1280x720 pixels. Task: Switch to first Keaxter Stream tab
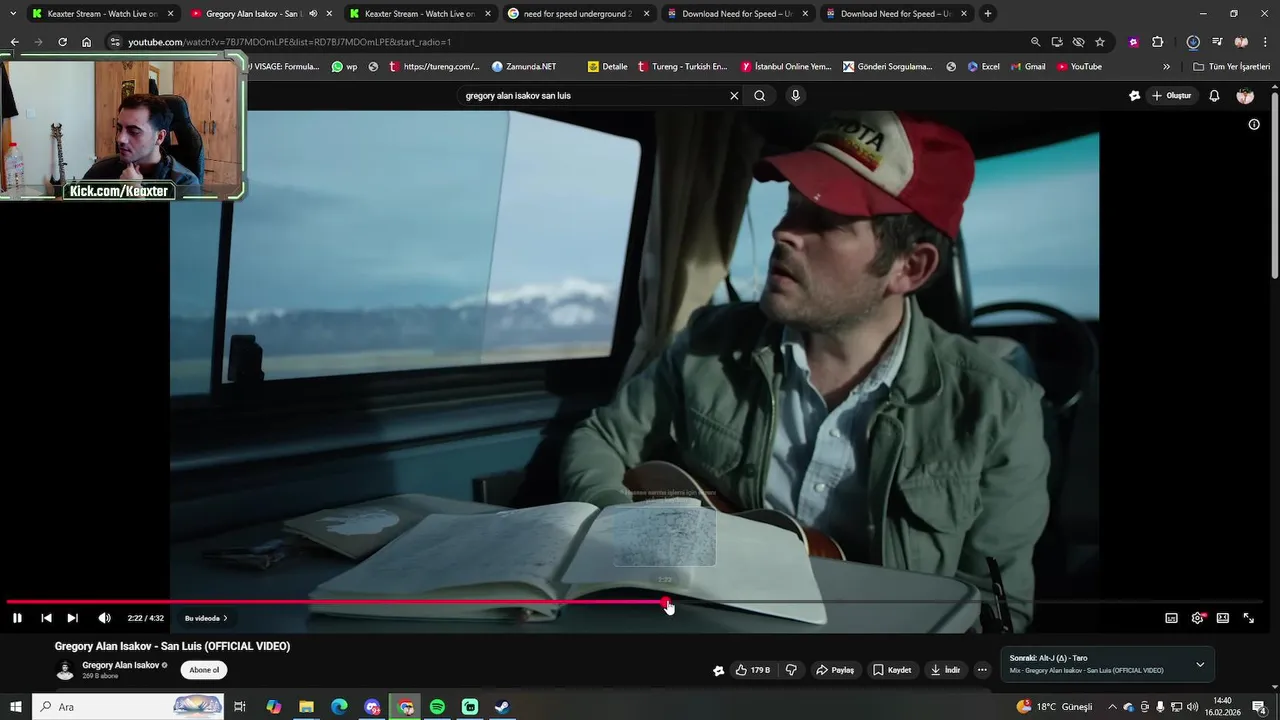pyautogui.click(x=102, y=14)
